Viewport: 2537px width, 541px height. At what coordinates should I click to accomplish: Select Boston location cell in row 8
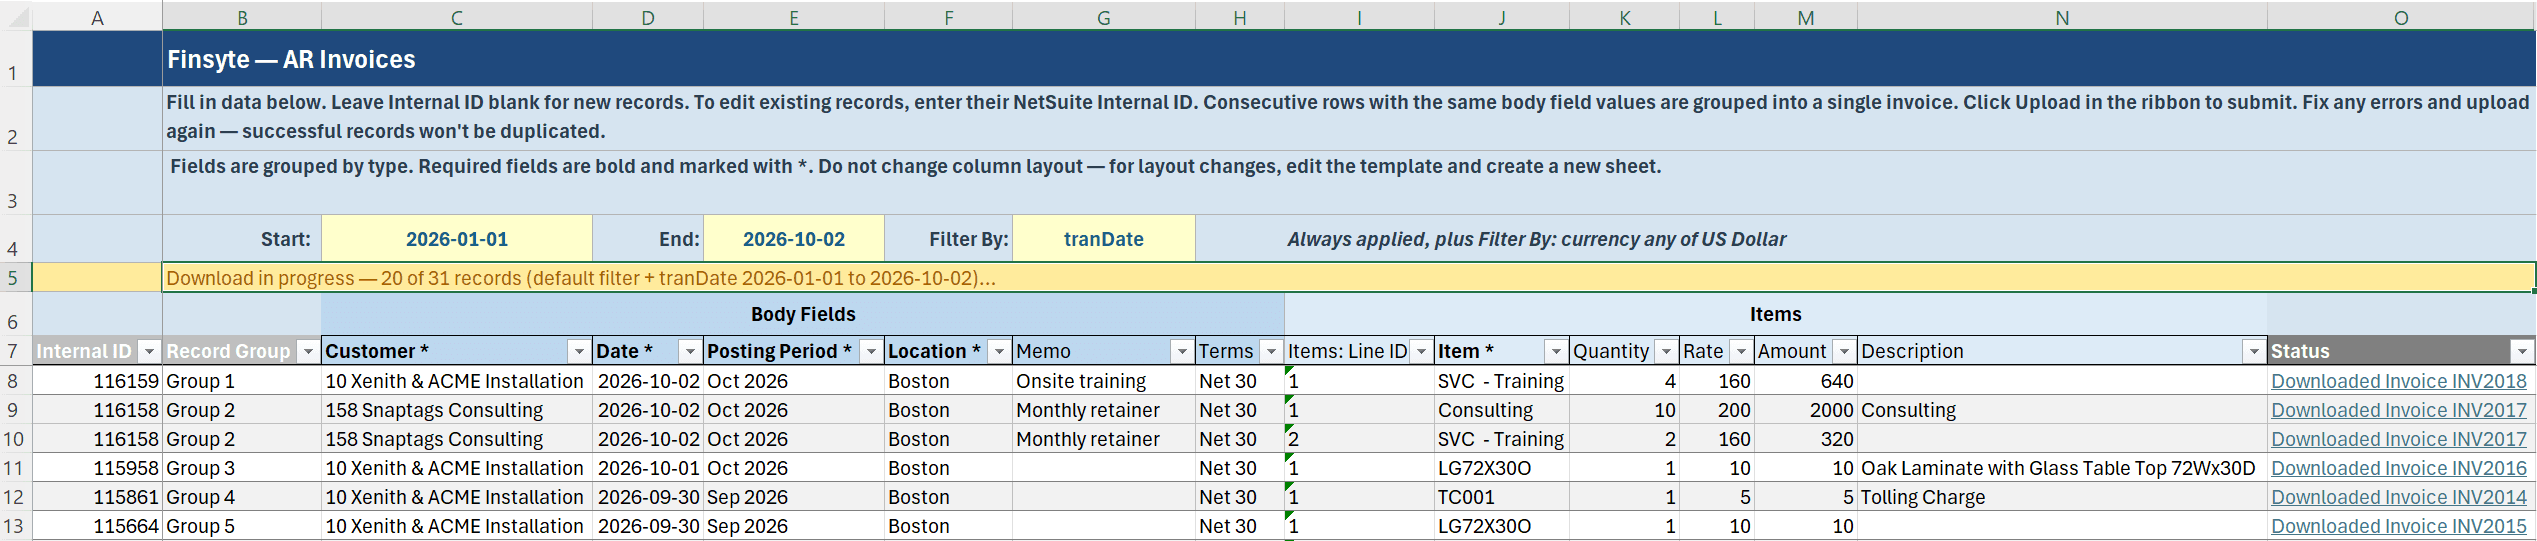coord(948,381)
